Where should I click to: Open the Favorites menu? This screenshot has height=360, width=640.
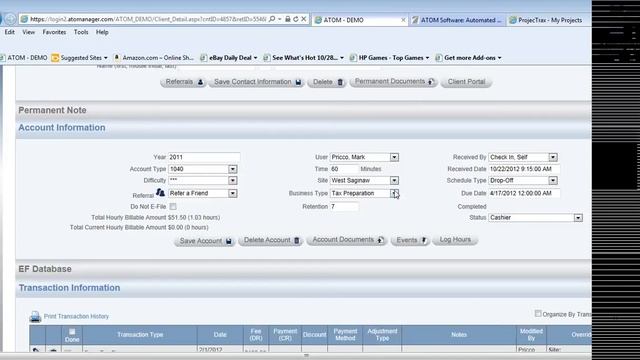point(54,32)
